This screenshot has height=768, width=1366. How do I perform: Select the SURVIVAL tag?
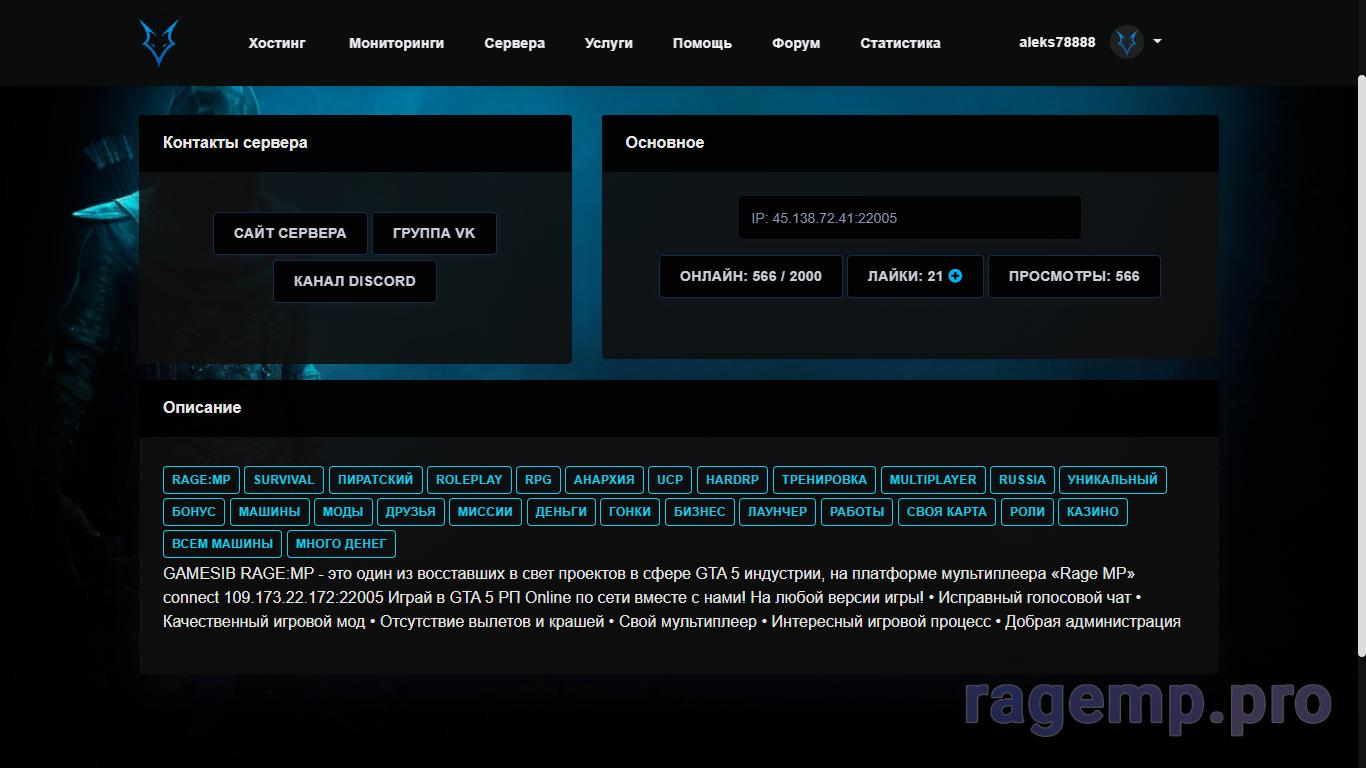(284, 480)
